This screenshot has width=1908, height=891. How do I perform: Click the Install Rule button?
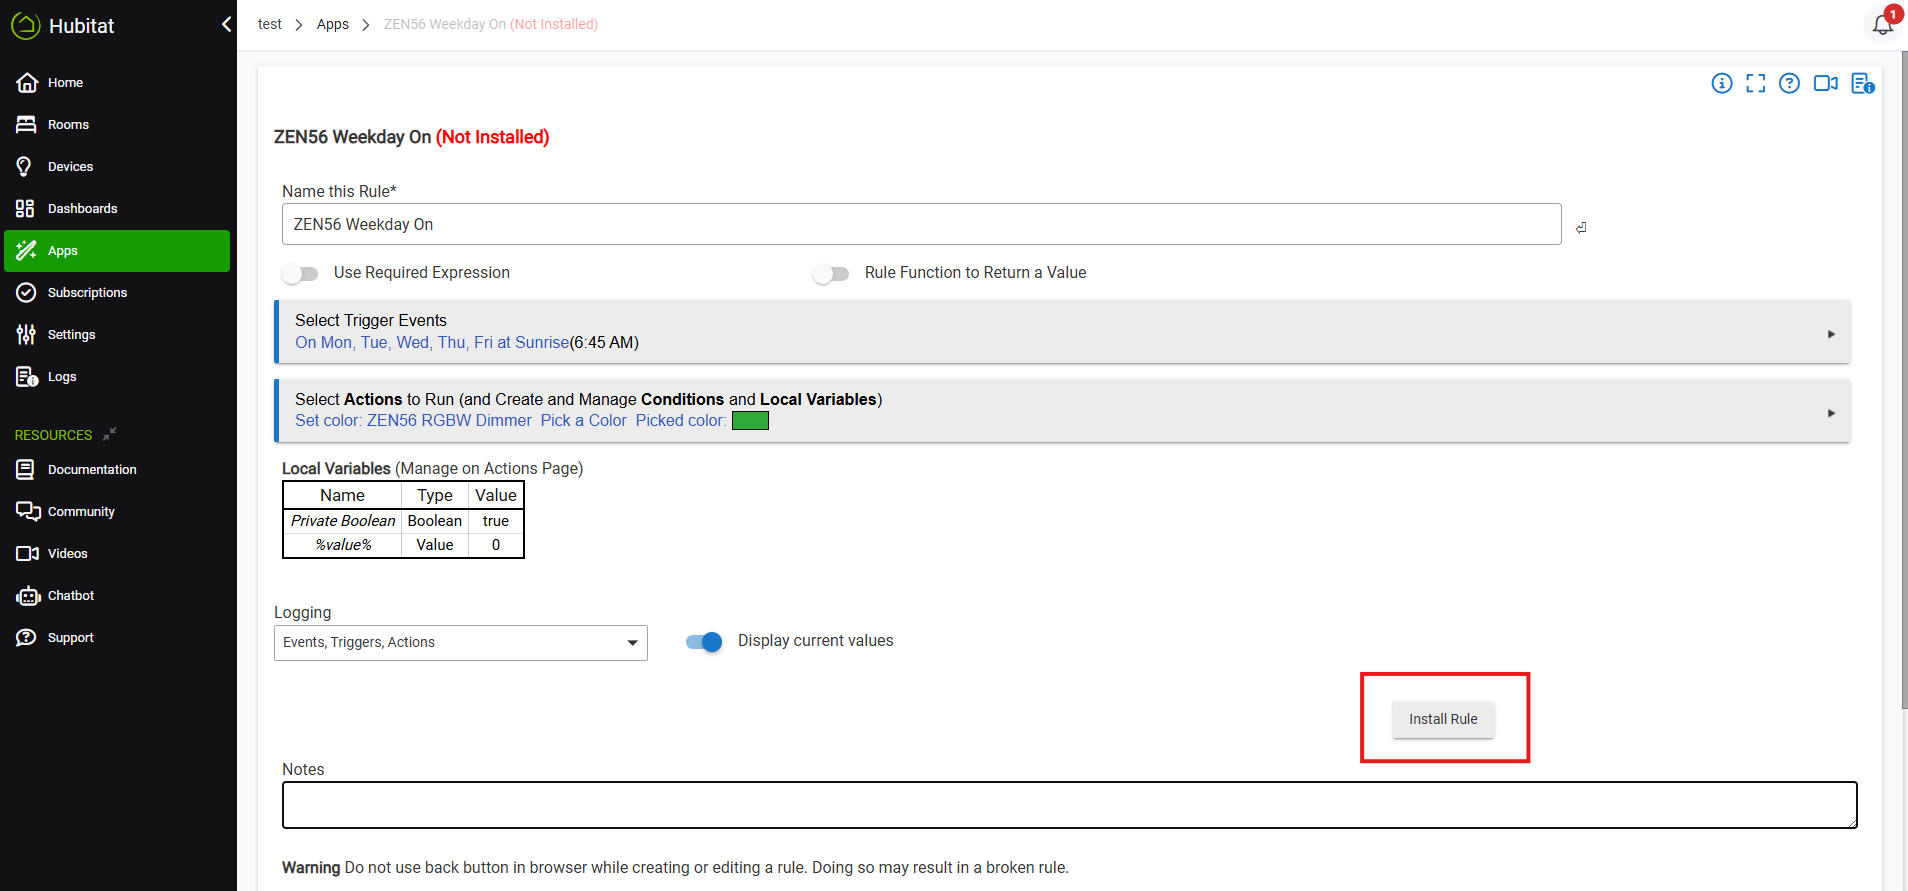(1443, 719)
